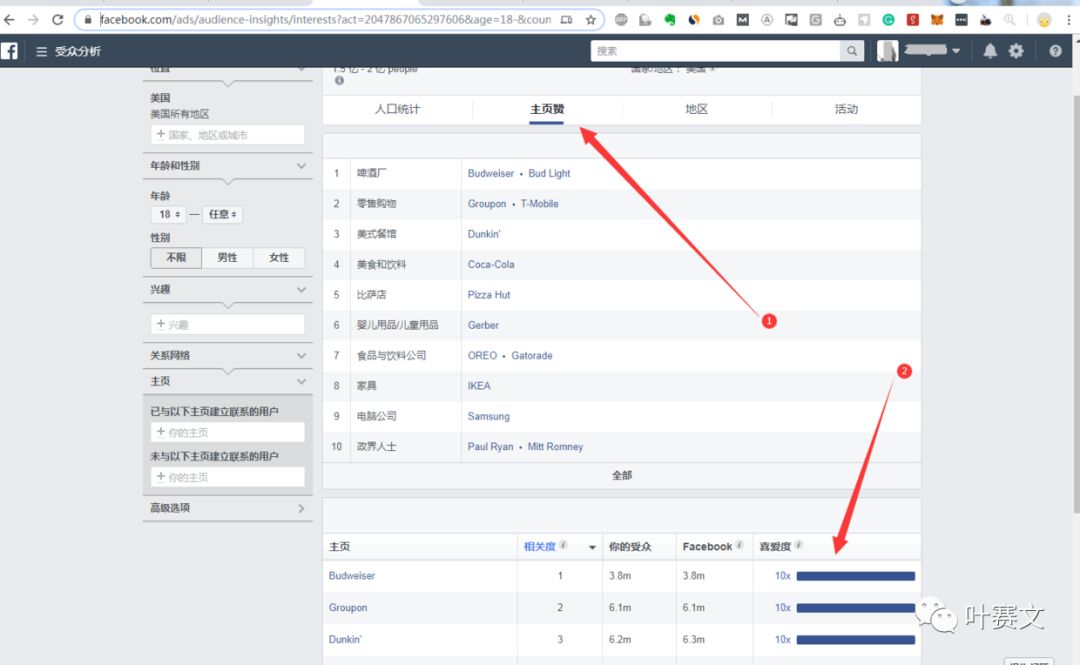Click the browser forward arrow

click(x=33, y=20)
